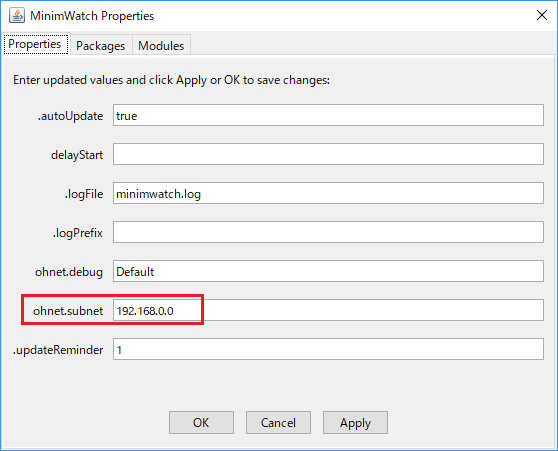Click the MinimWatch Properties title text

92,16
